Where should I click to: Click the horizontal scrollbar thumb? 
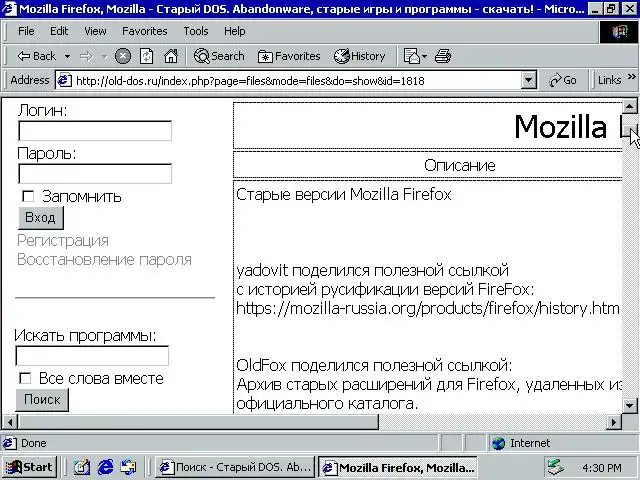point(198,422)
